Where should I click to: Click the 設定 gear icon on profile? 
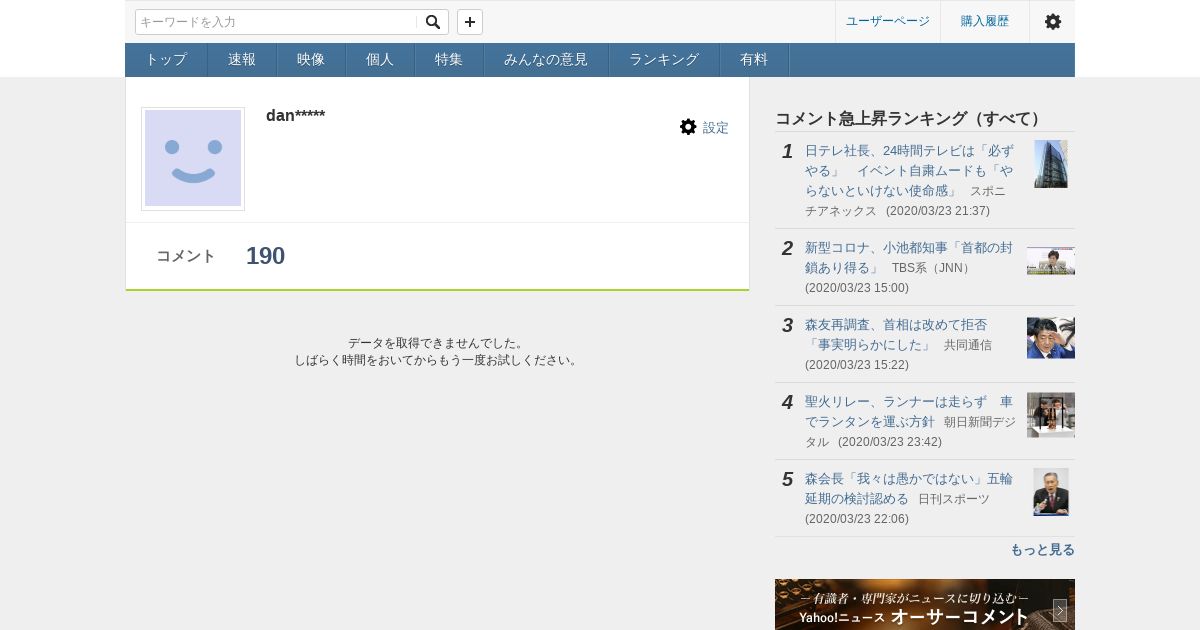688,127
